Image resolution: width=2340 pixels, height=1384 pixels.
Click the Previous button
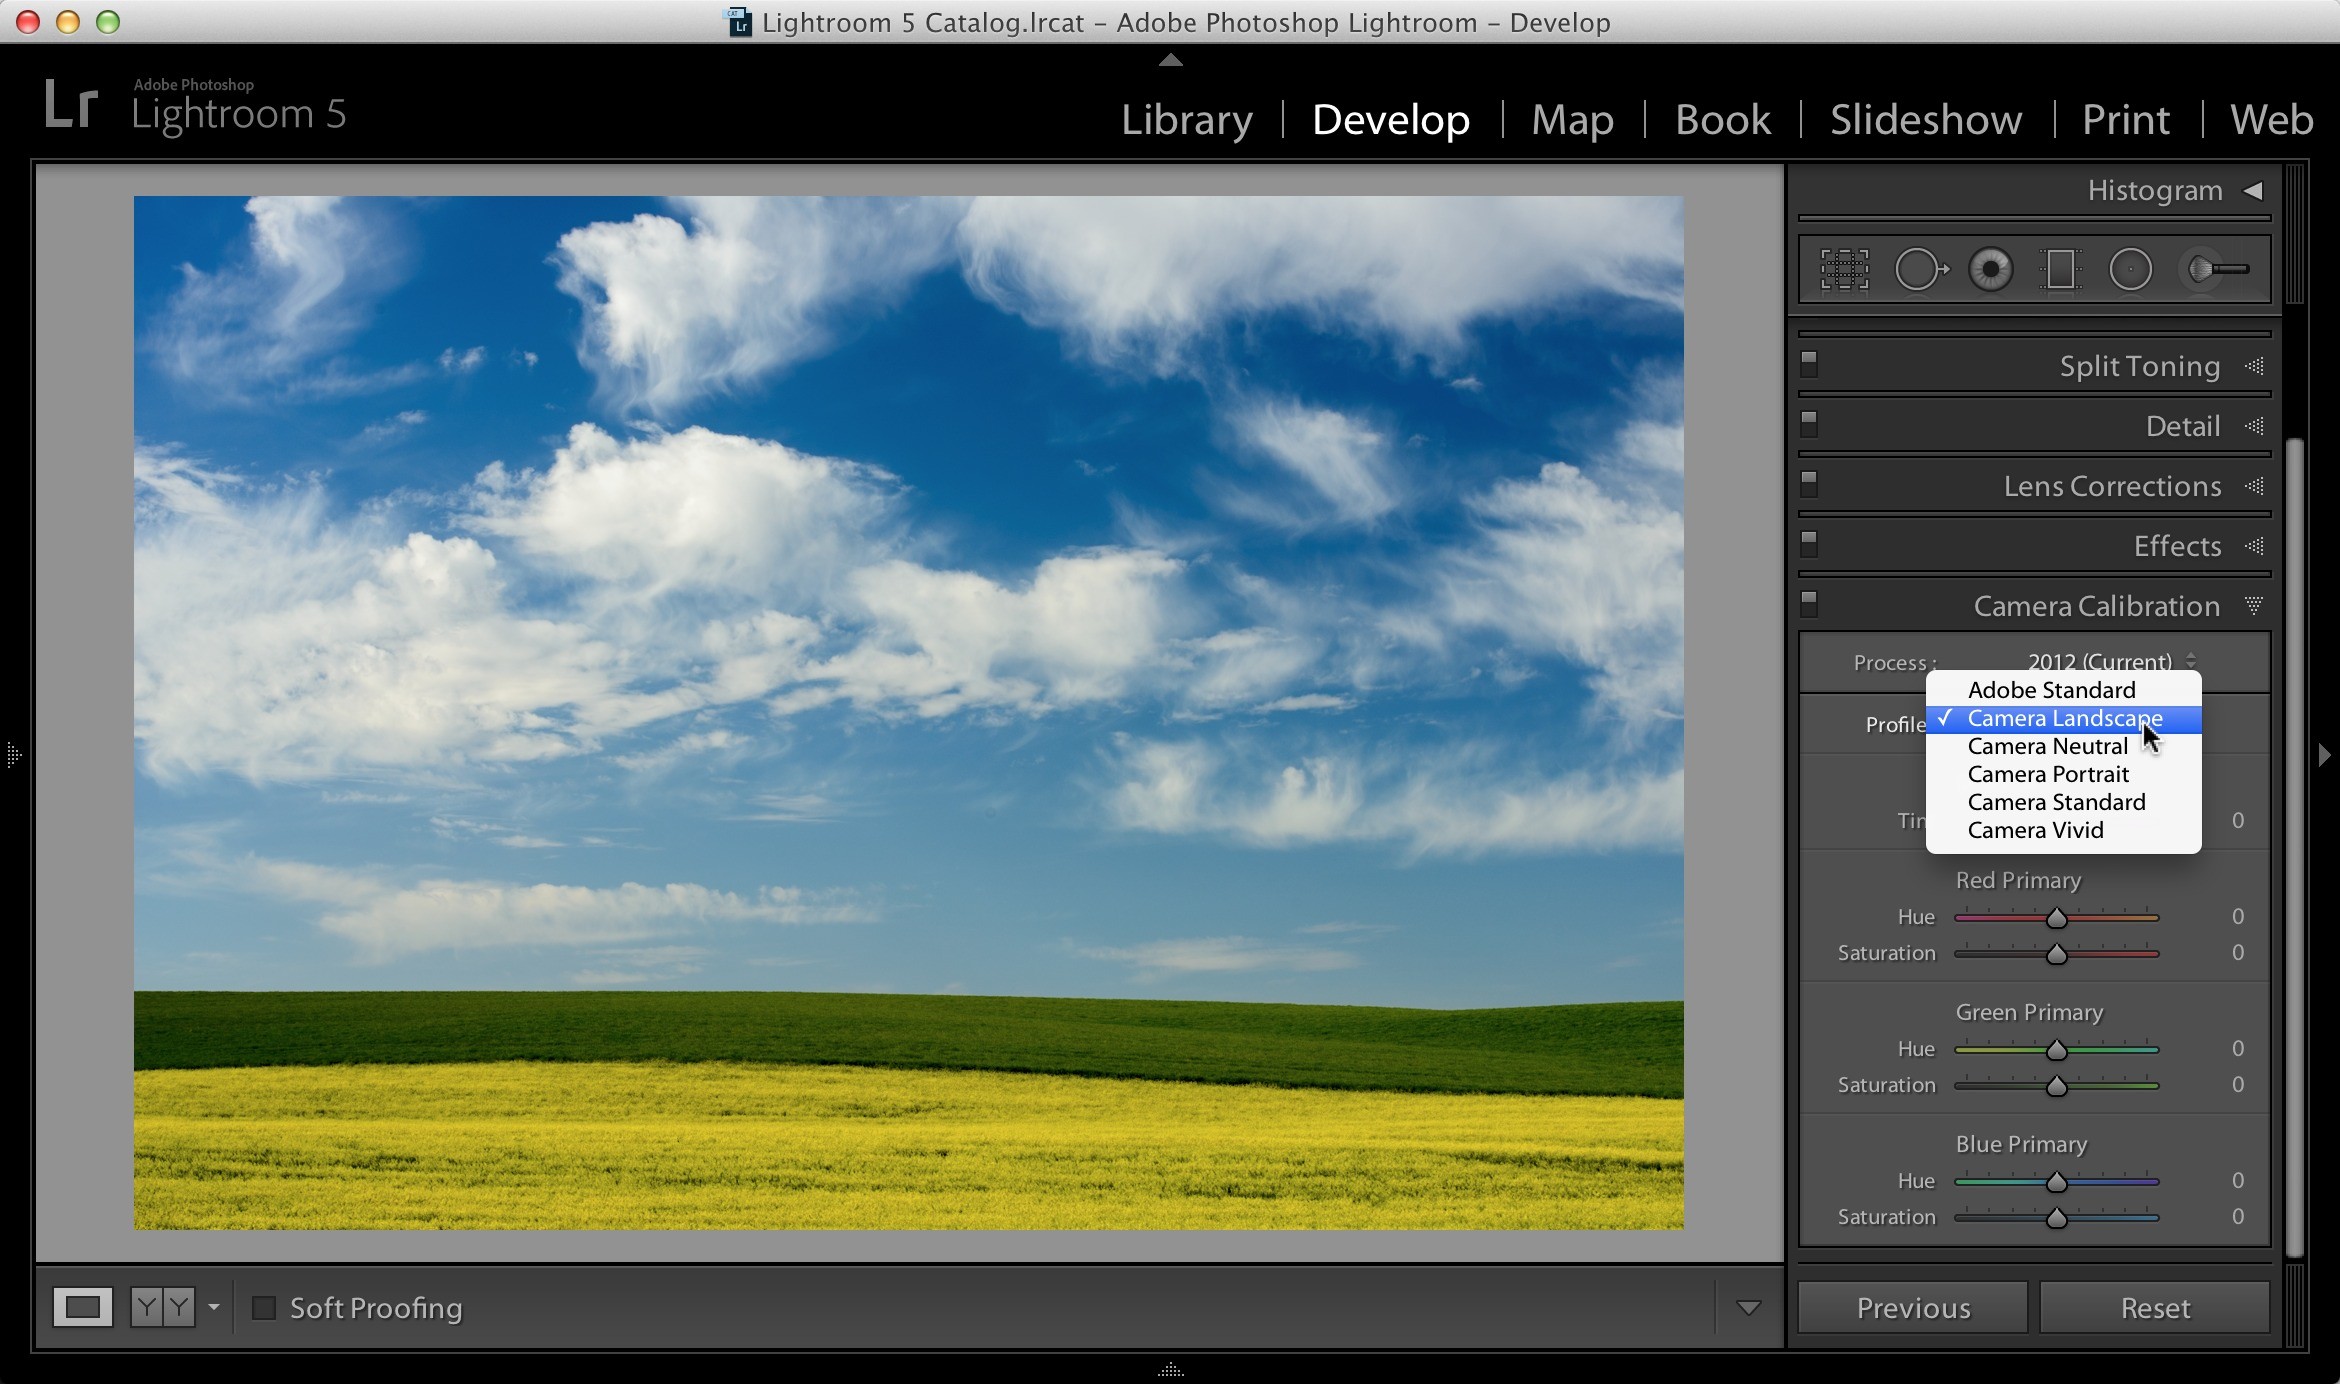(1913, 1307)
